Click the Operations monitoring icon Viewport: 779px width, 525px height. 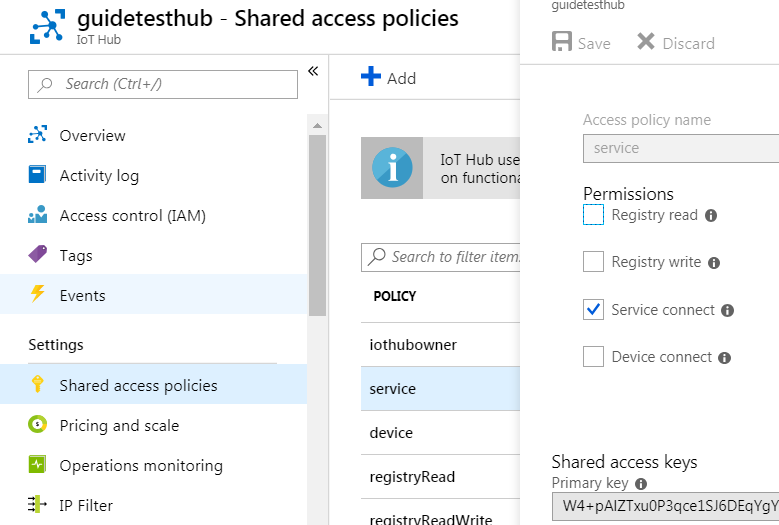point(37,464)
